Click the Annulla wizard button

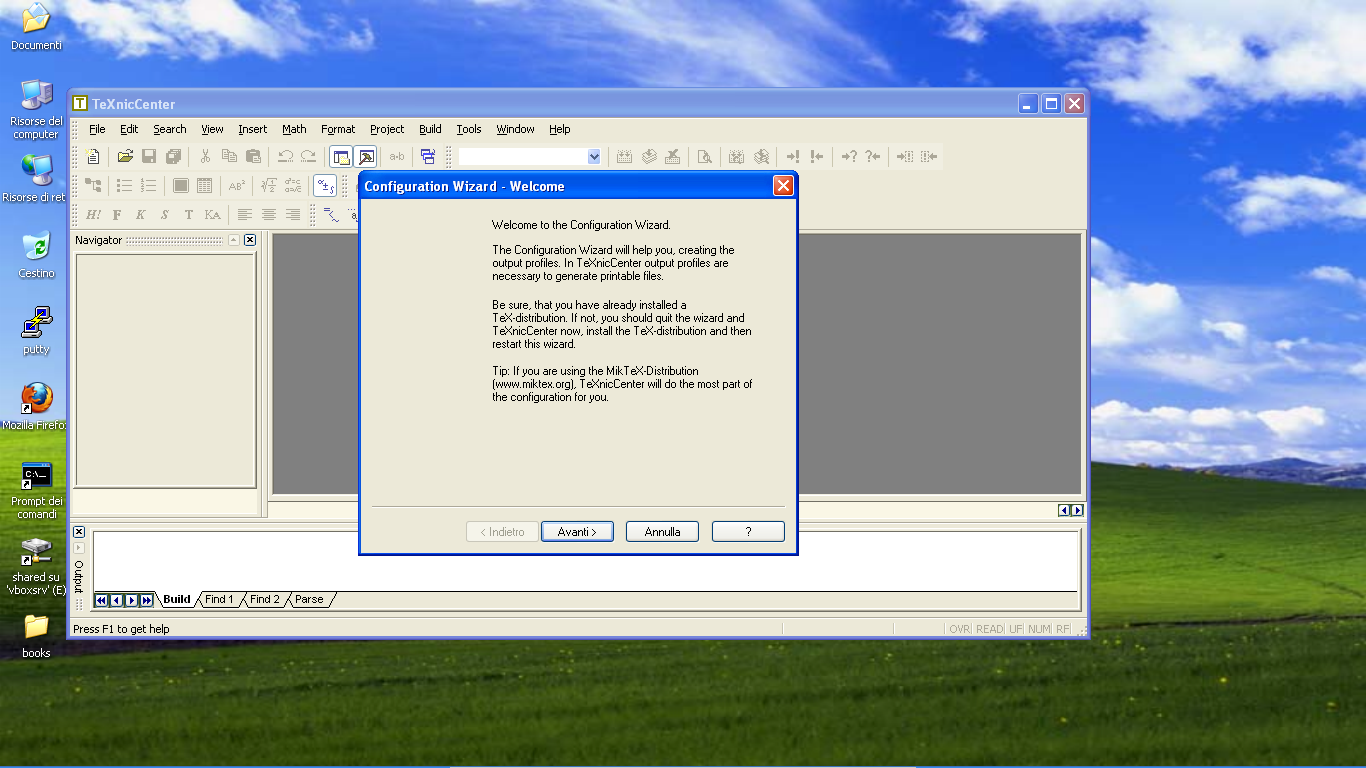tap(662, 532)
